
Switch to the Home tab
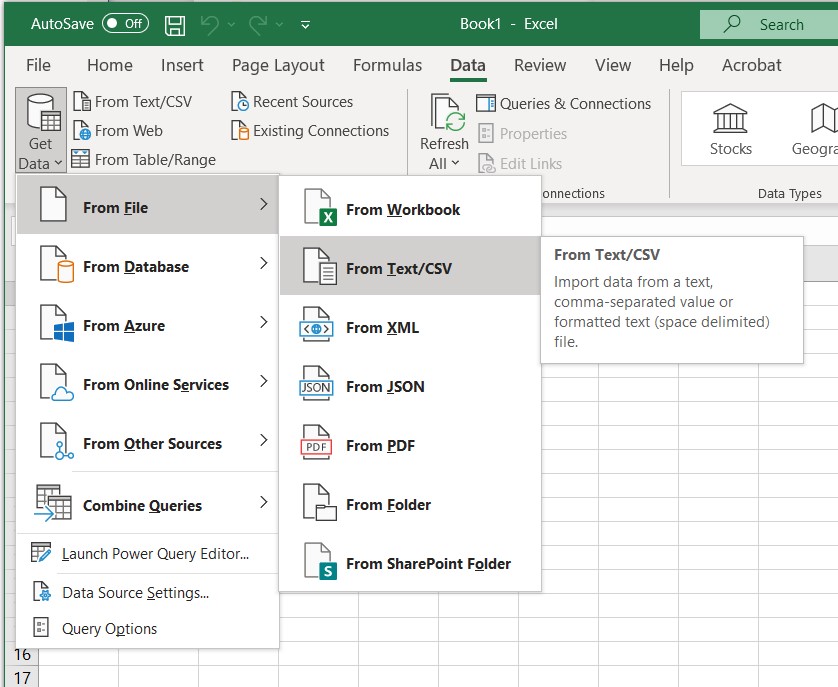tap(110, 65)
